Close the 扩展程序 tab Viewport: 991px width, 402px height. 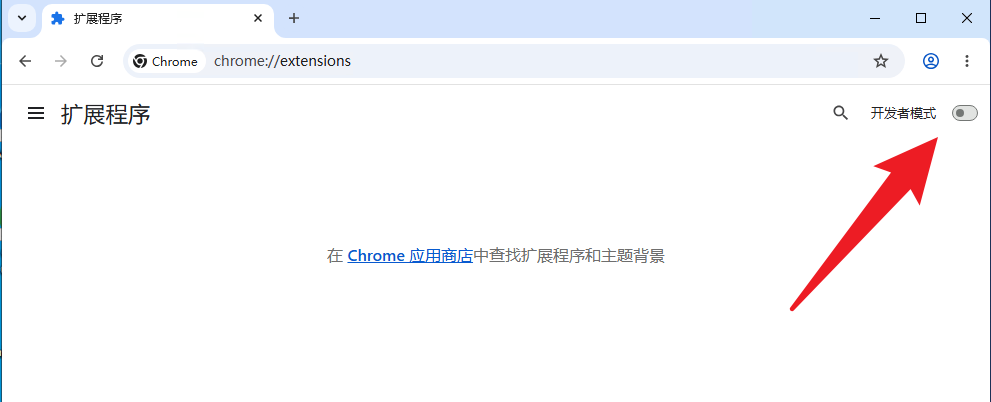pyautogui.click(x=258, y=18)
